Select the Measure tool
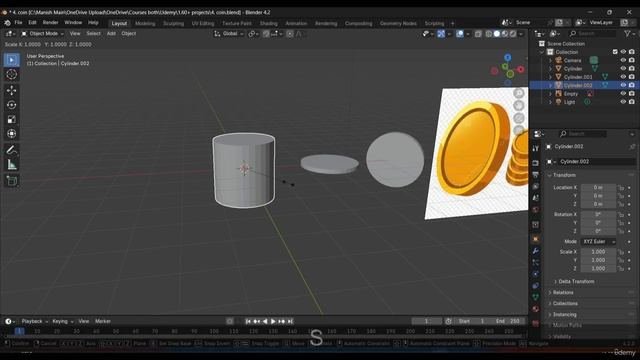Viewport: 640px width, 360px height. click(11, 164)
